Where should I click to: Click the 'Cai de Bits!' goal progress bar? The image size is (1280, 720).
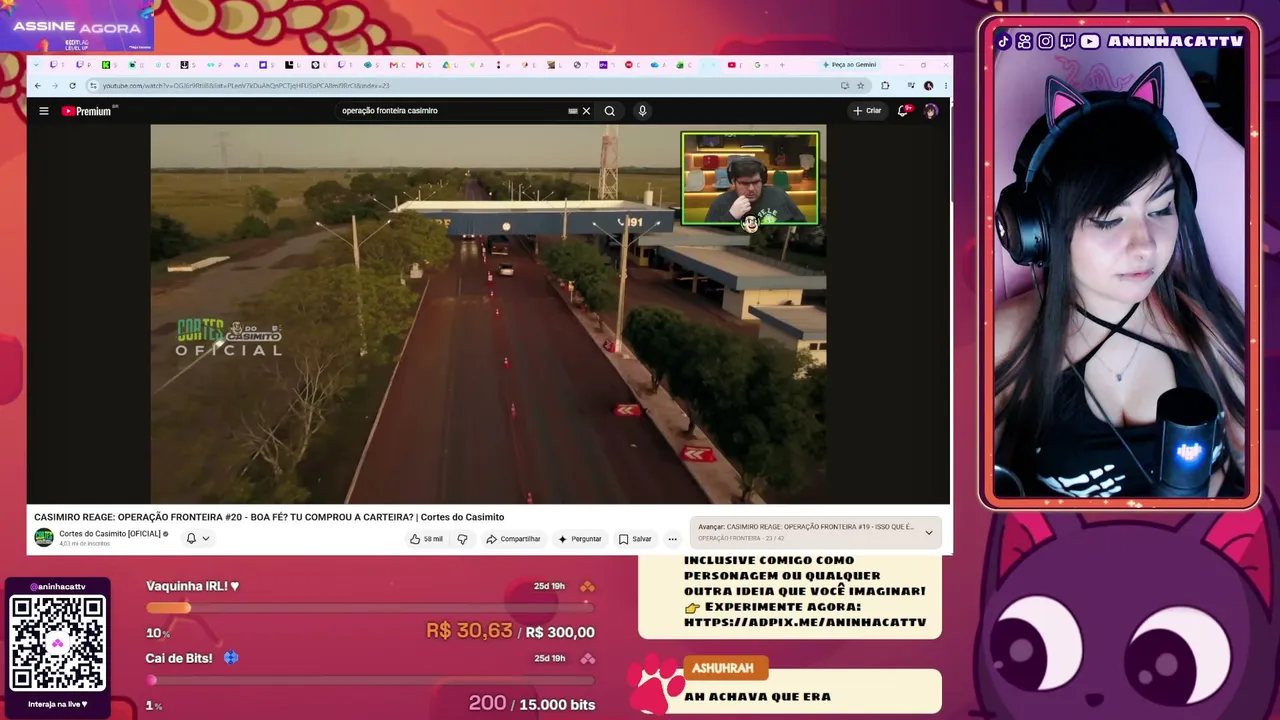click(370, 680)
